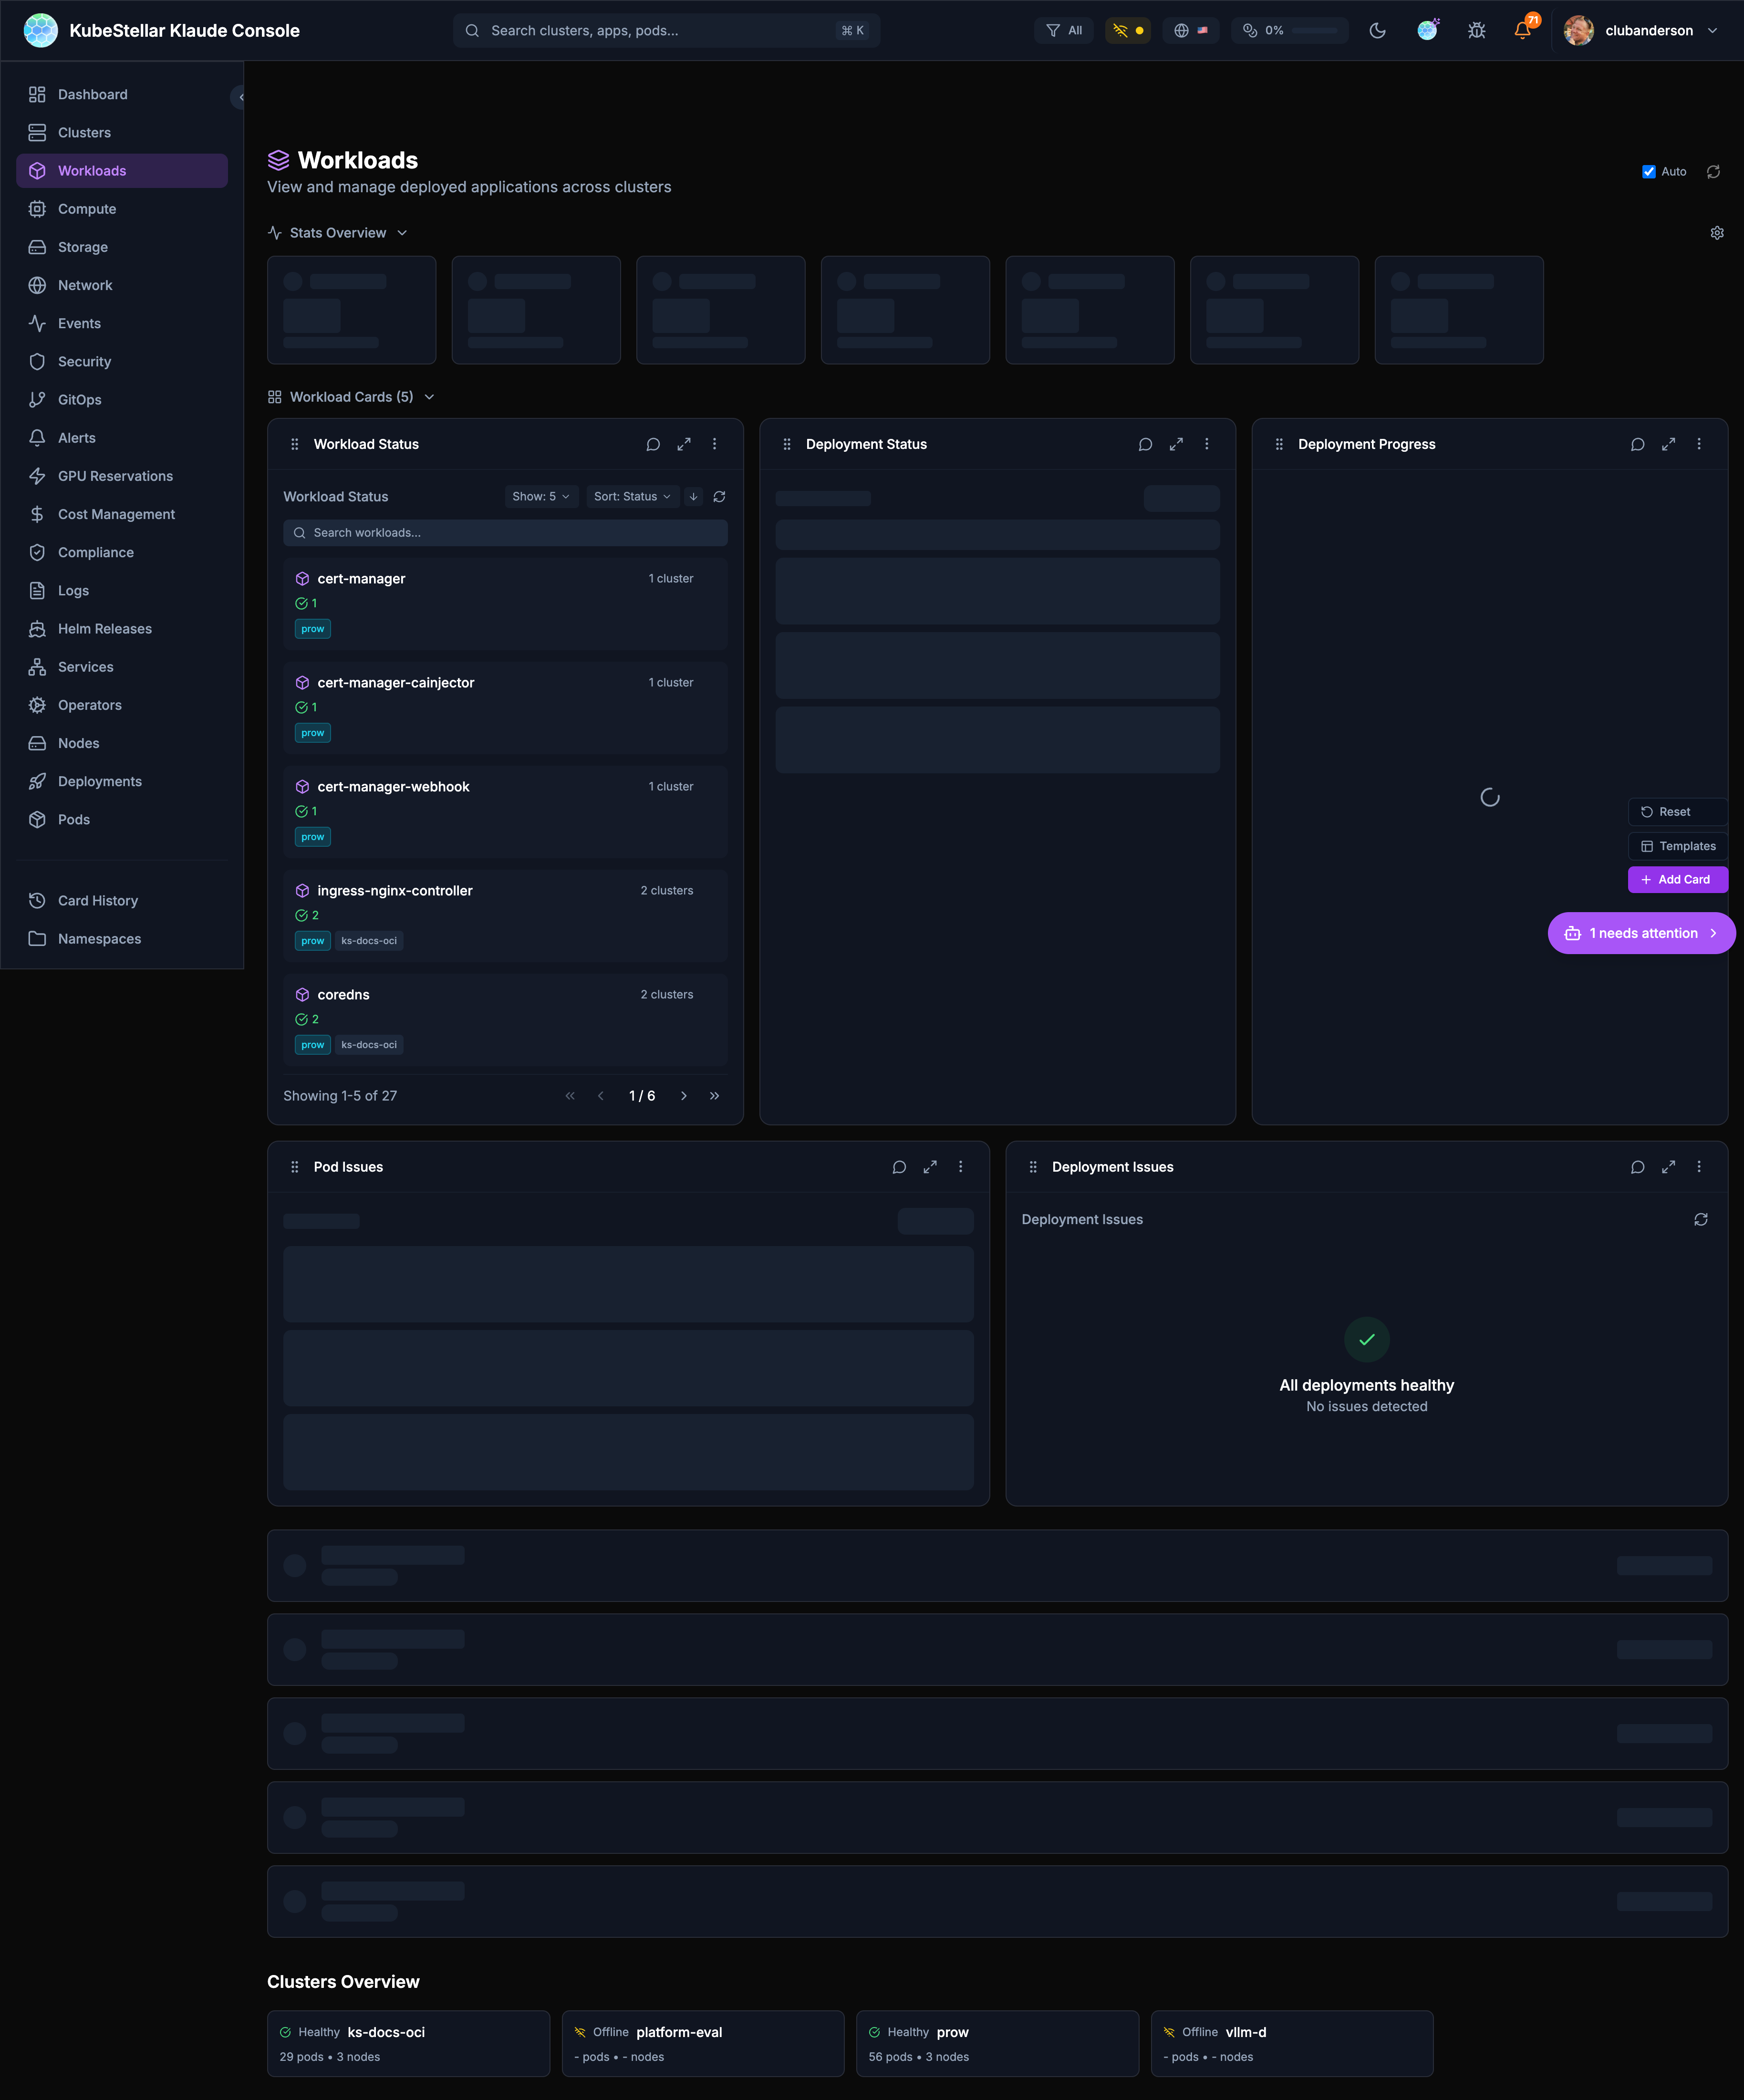Open GitOps in the sidebar
Image resolution: width=1744 pixels, height=2100 pixels.
tap(80, 400)
